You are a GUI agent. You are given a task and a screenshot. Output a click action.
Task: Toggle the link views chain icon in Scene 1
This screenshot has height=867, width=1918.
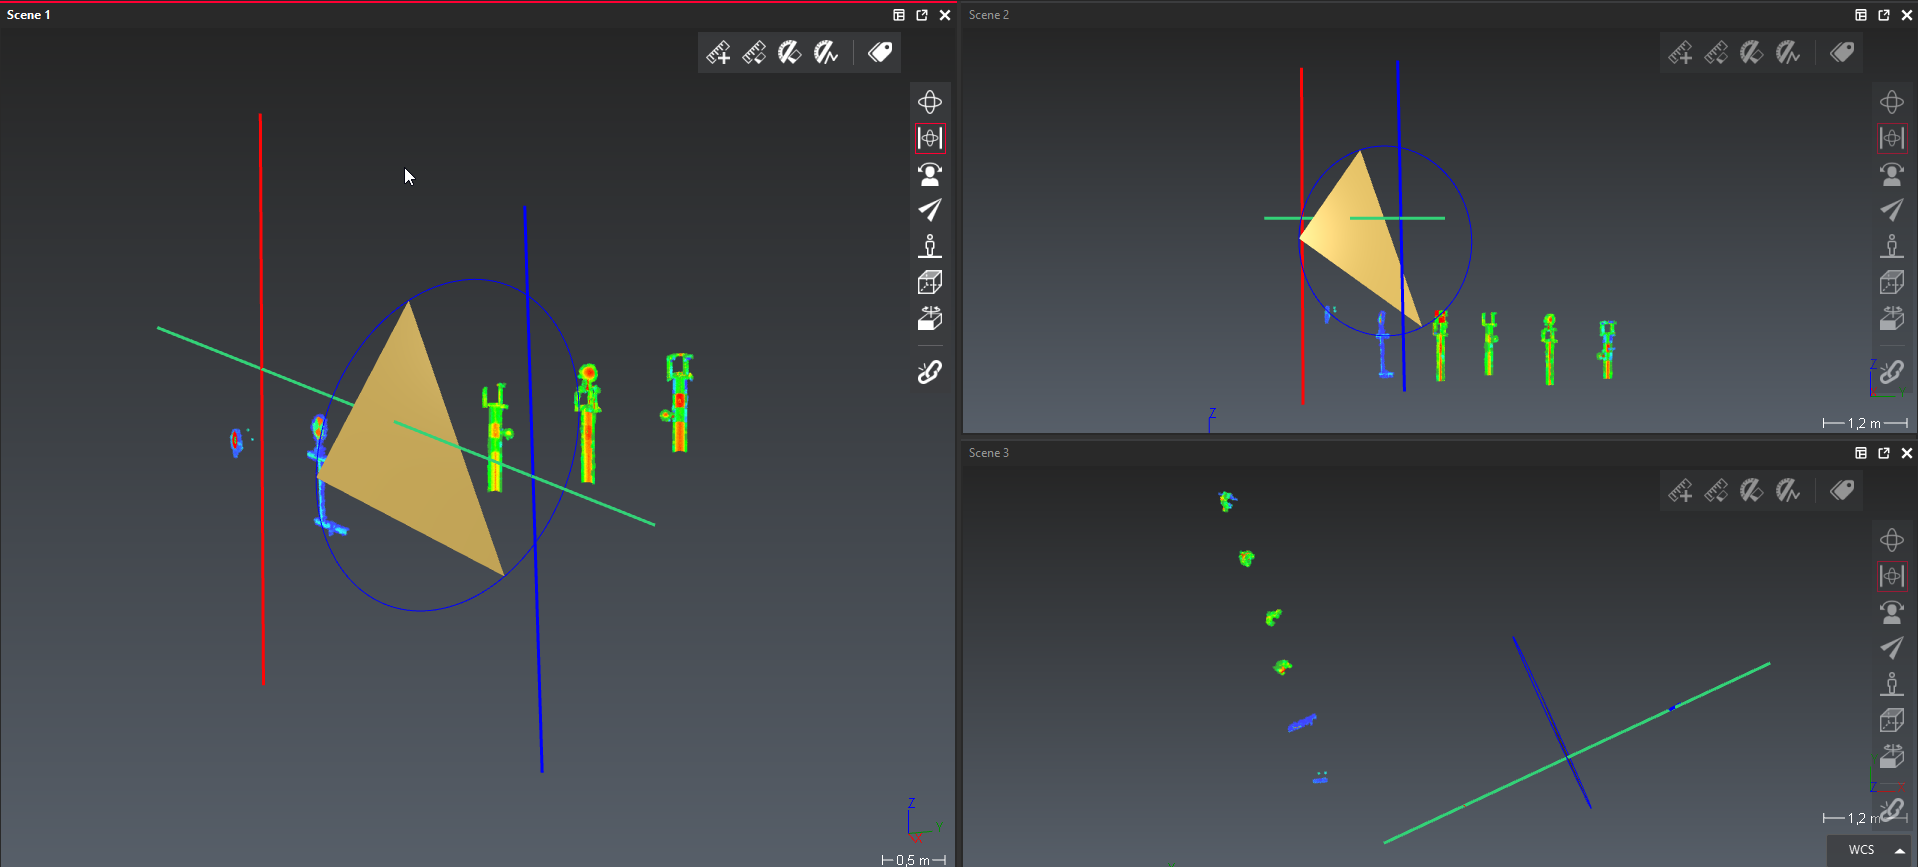click(x=930, y=373)
